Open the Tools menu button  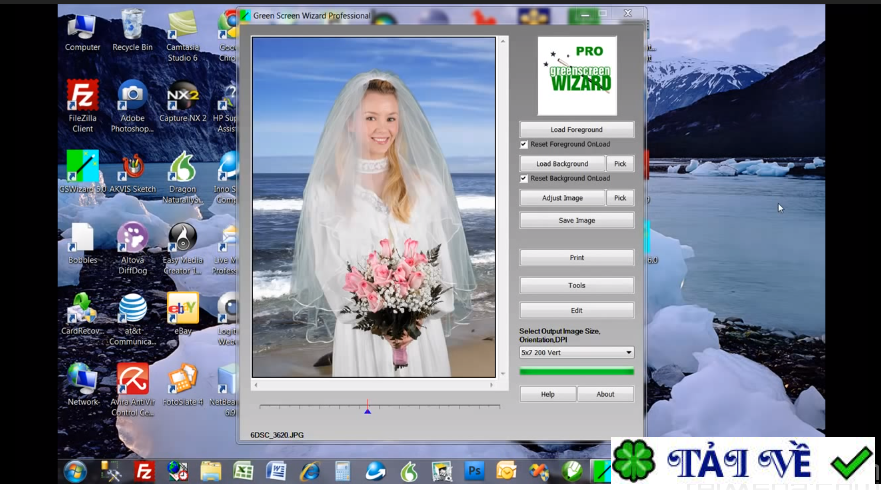576,286
